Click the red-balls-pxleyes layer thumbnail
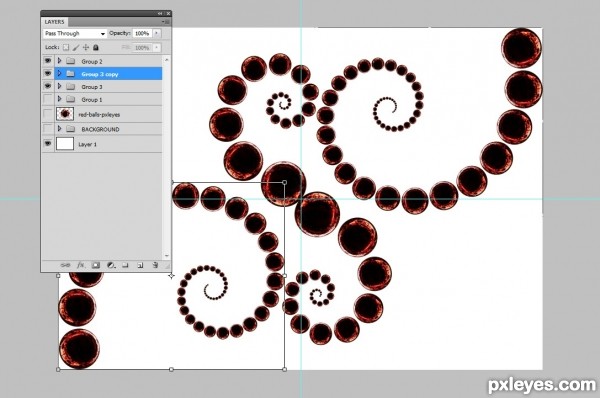Image resolution: width=600 pixels, height=398 pixels. 65,114
